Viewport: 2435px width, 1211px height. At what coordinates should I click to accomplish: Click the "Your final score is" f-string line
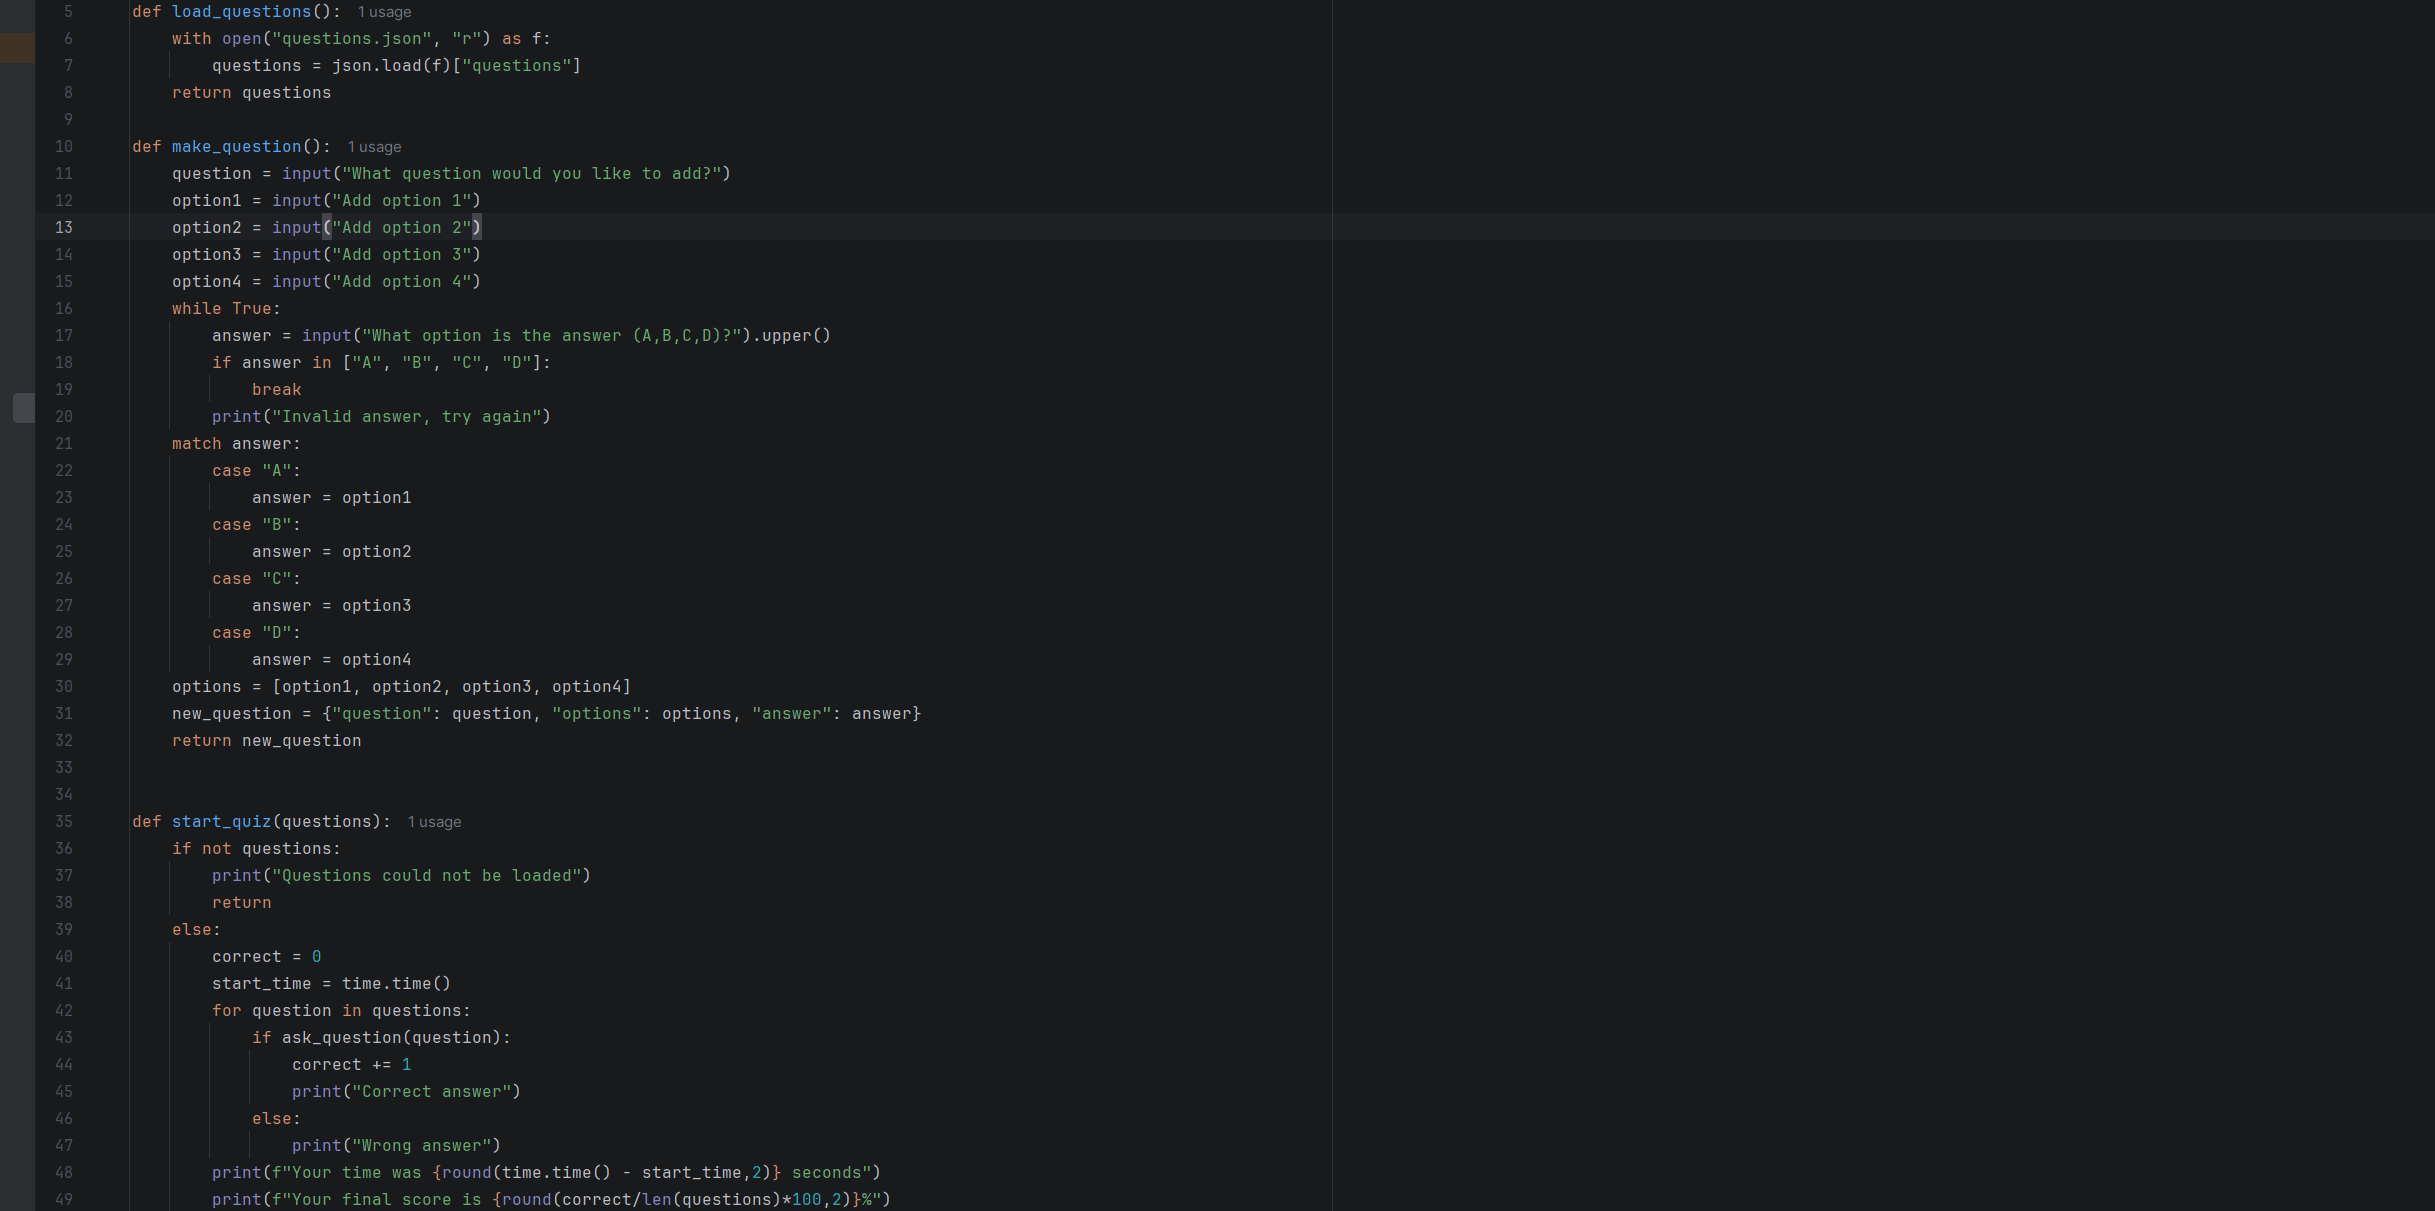(x=551, y=1200)
